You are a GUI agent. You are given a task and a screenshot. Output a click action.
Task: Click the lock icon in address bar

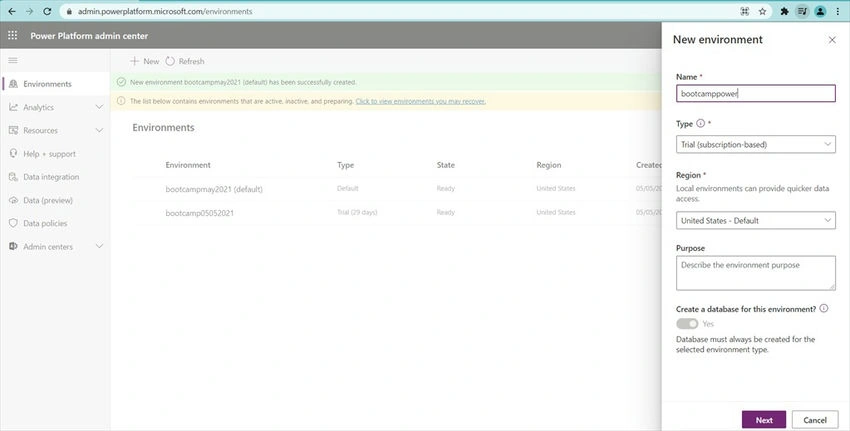(x=69, y=11)
